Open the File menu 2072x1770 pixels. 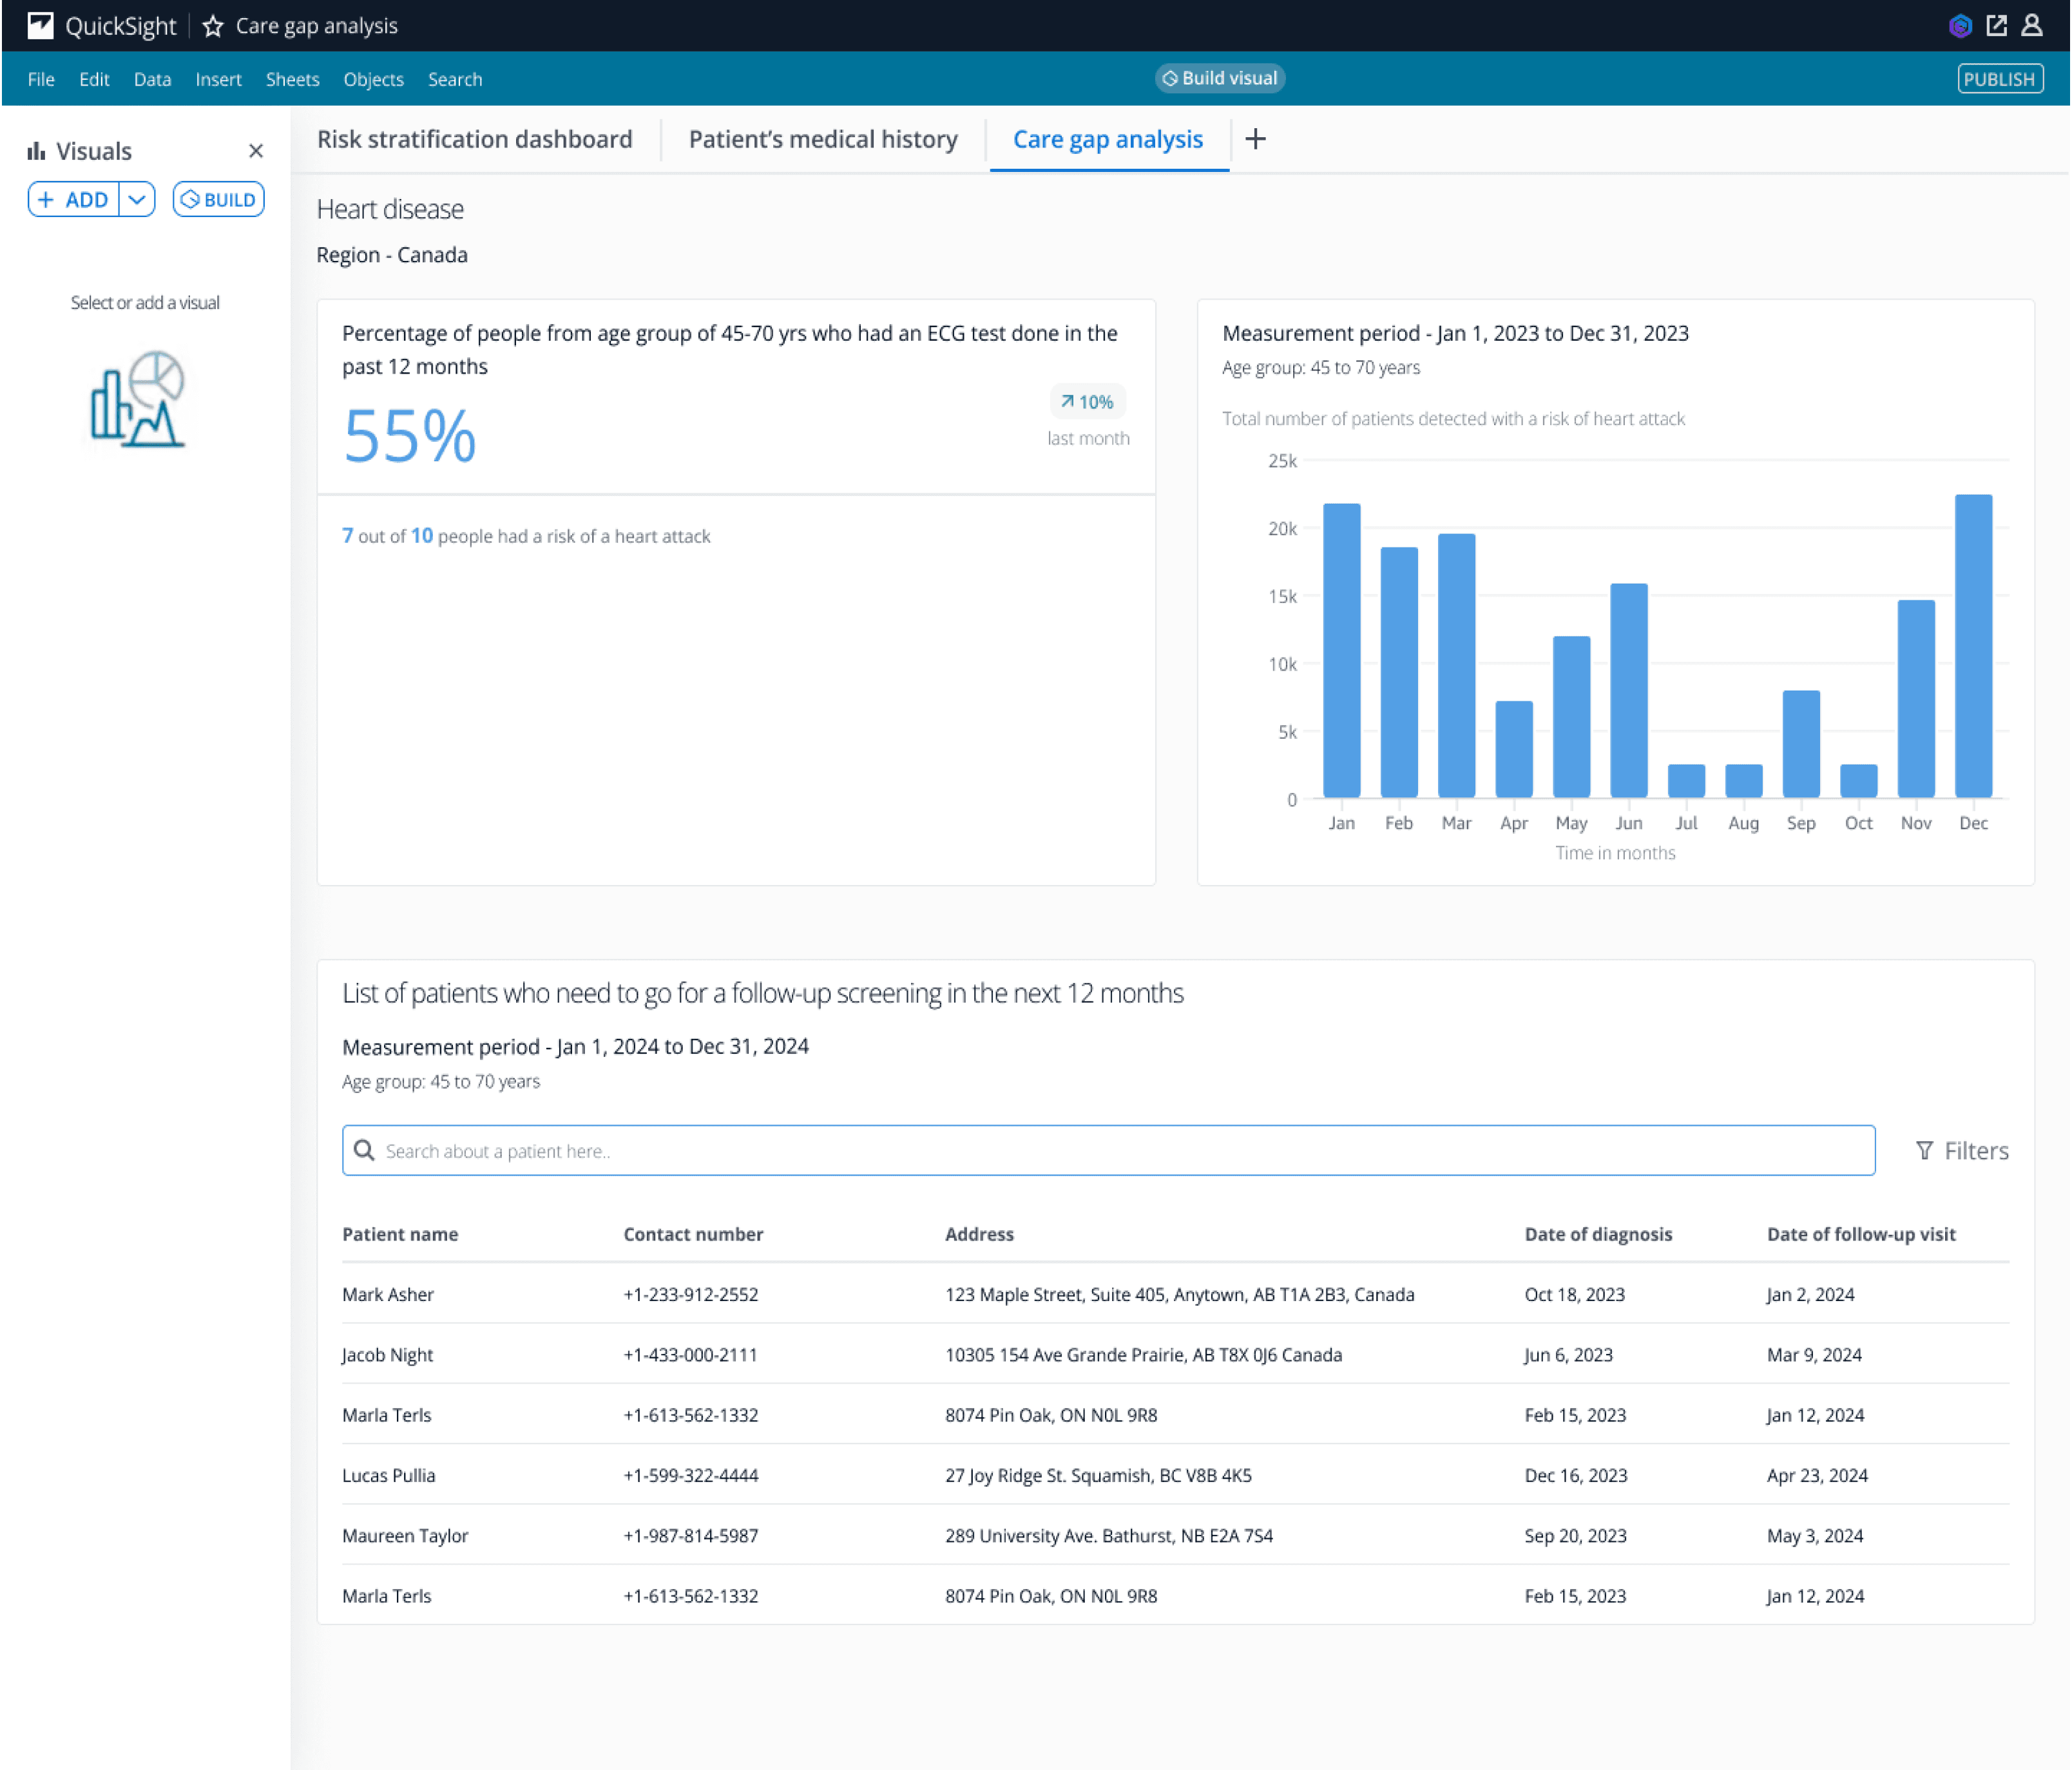[41, 79]
